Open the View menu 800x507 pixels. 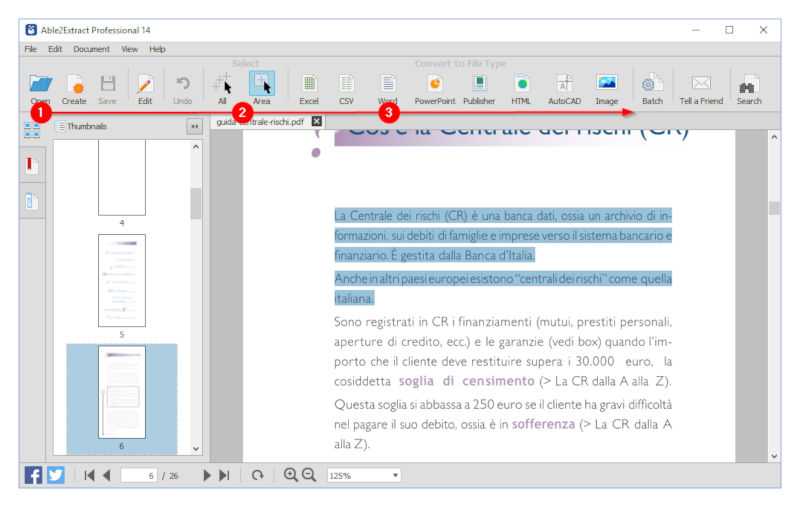tap(130, 49)
